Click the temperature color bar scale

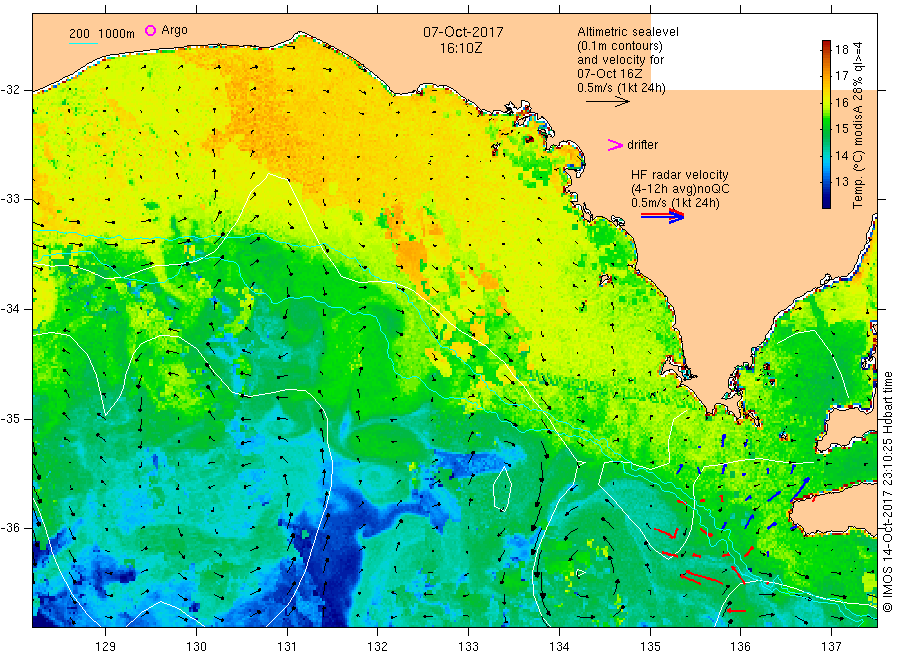click(826, 125)
